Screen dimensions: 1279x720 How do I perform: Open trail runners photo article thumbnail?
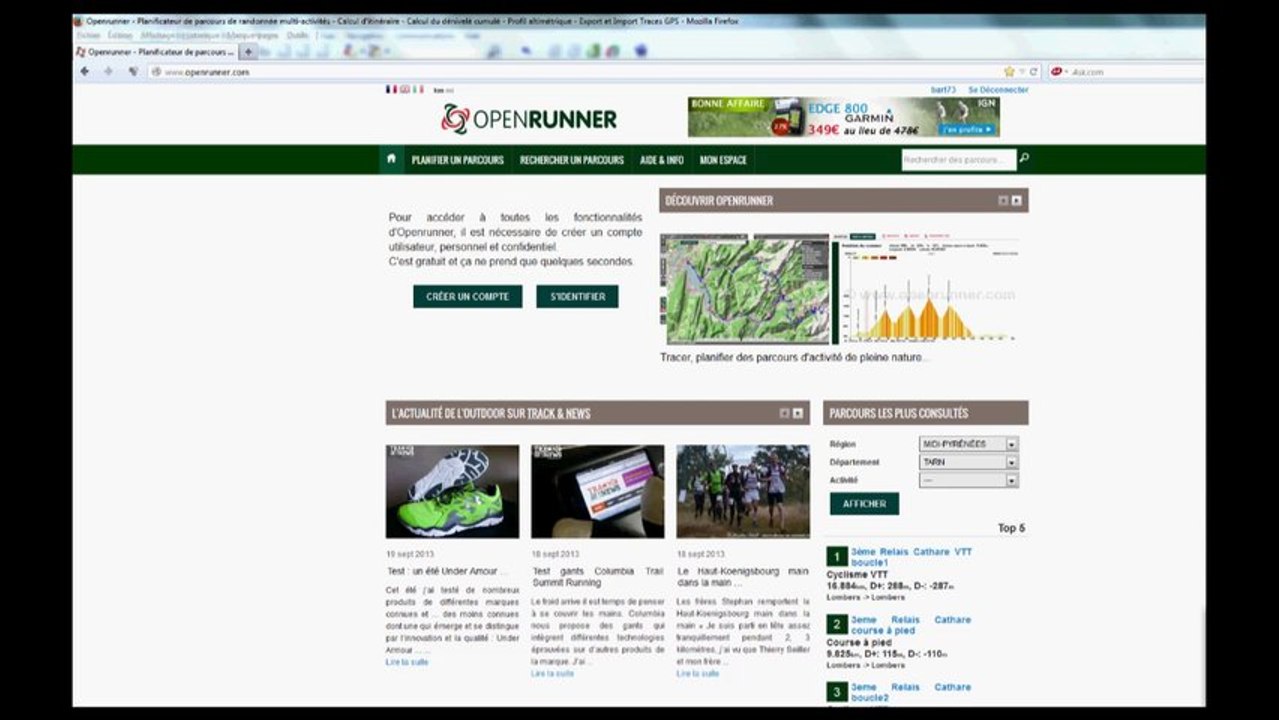coord(743,491)
